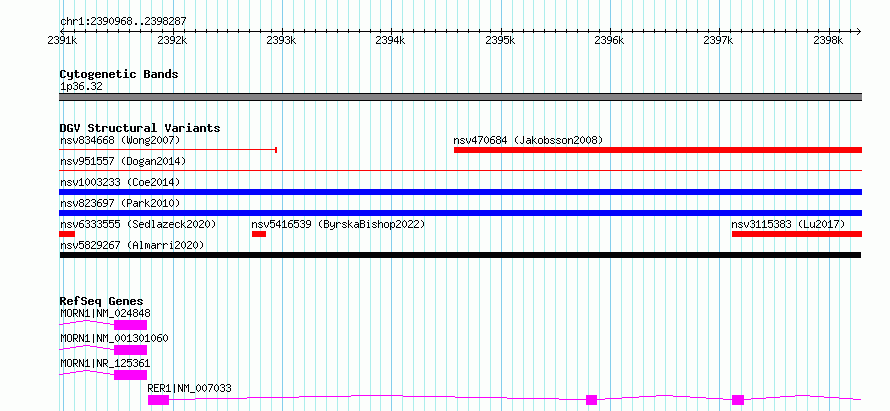Click the RER1 exon near 2397k
The image size is (890, 411).
[738, 400]
